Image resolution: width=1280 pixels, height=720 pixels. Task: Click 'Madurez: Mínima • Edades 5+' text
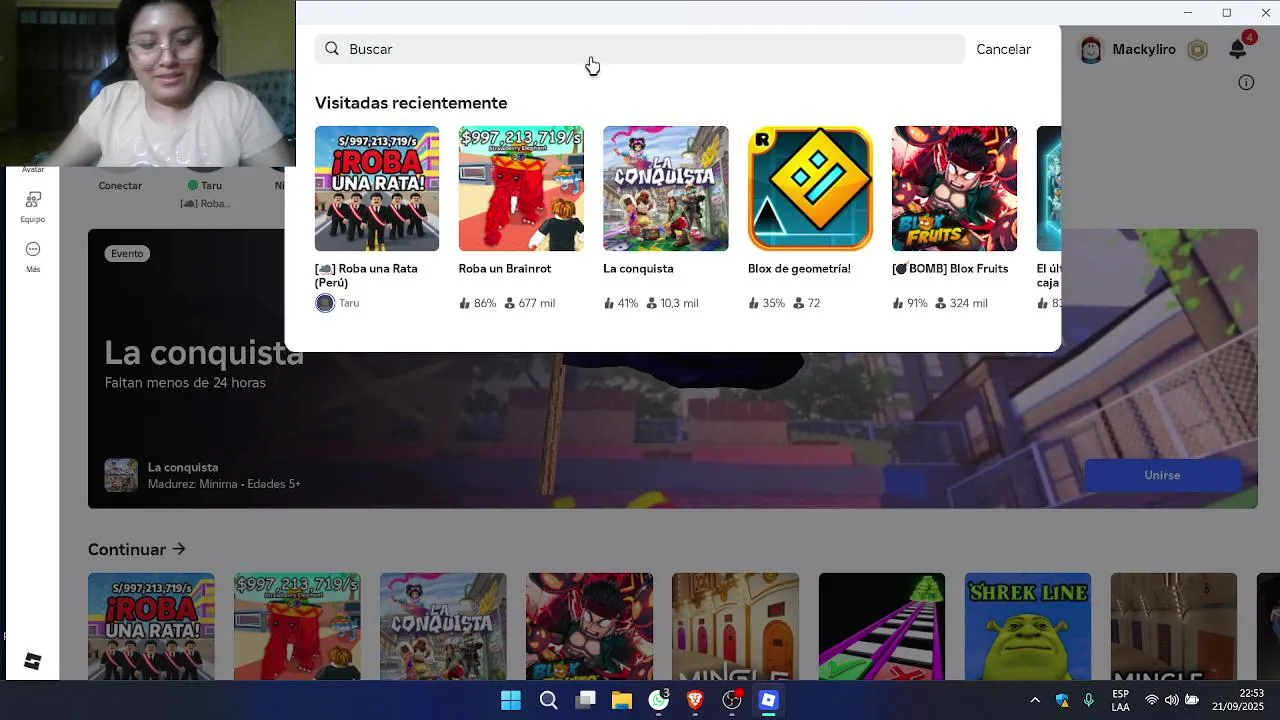[x=224, y=484]
